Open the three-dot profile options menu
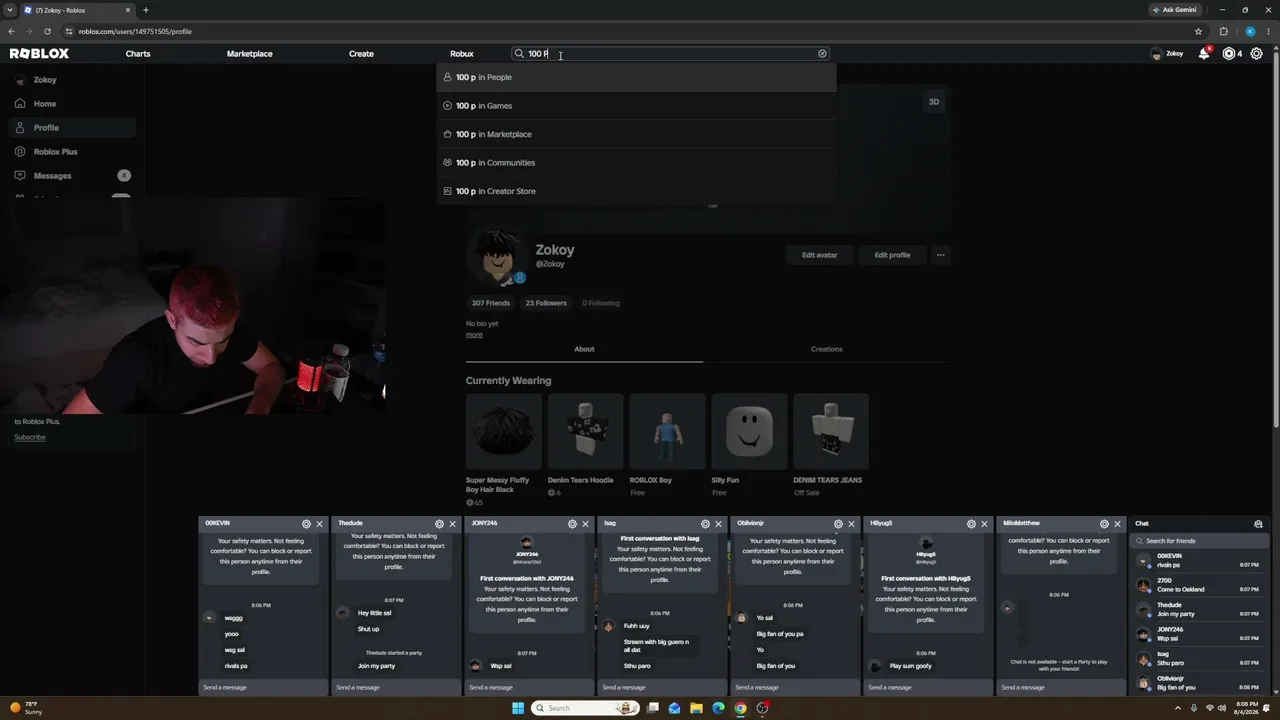The width and height of the screenshot is (1280, 720). (940, 255)
